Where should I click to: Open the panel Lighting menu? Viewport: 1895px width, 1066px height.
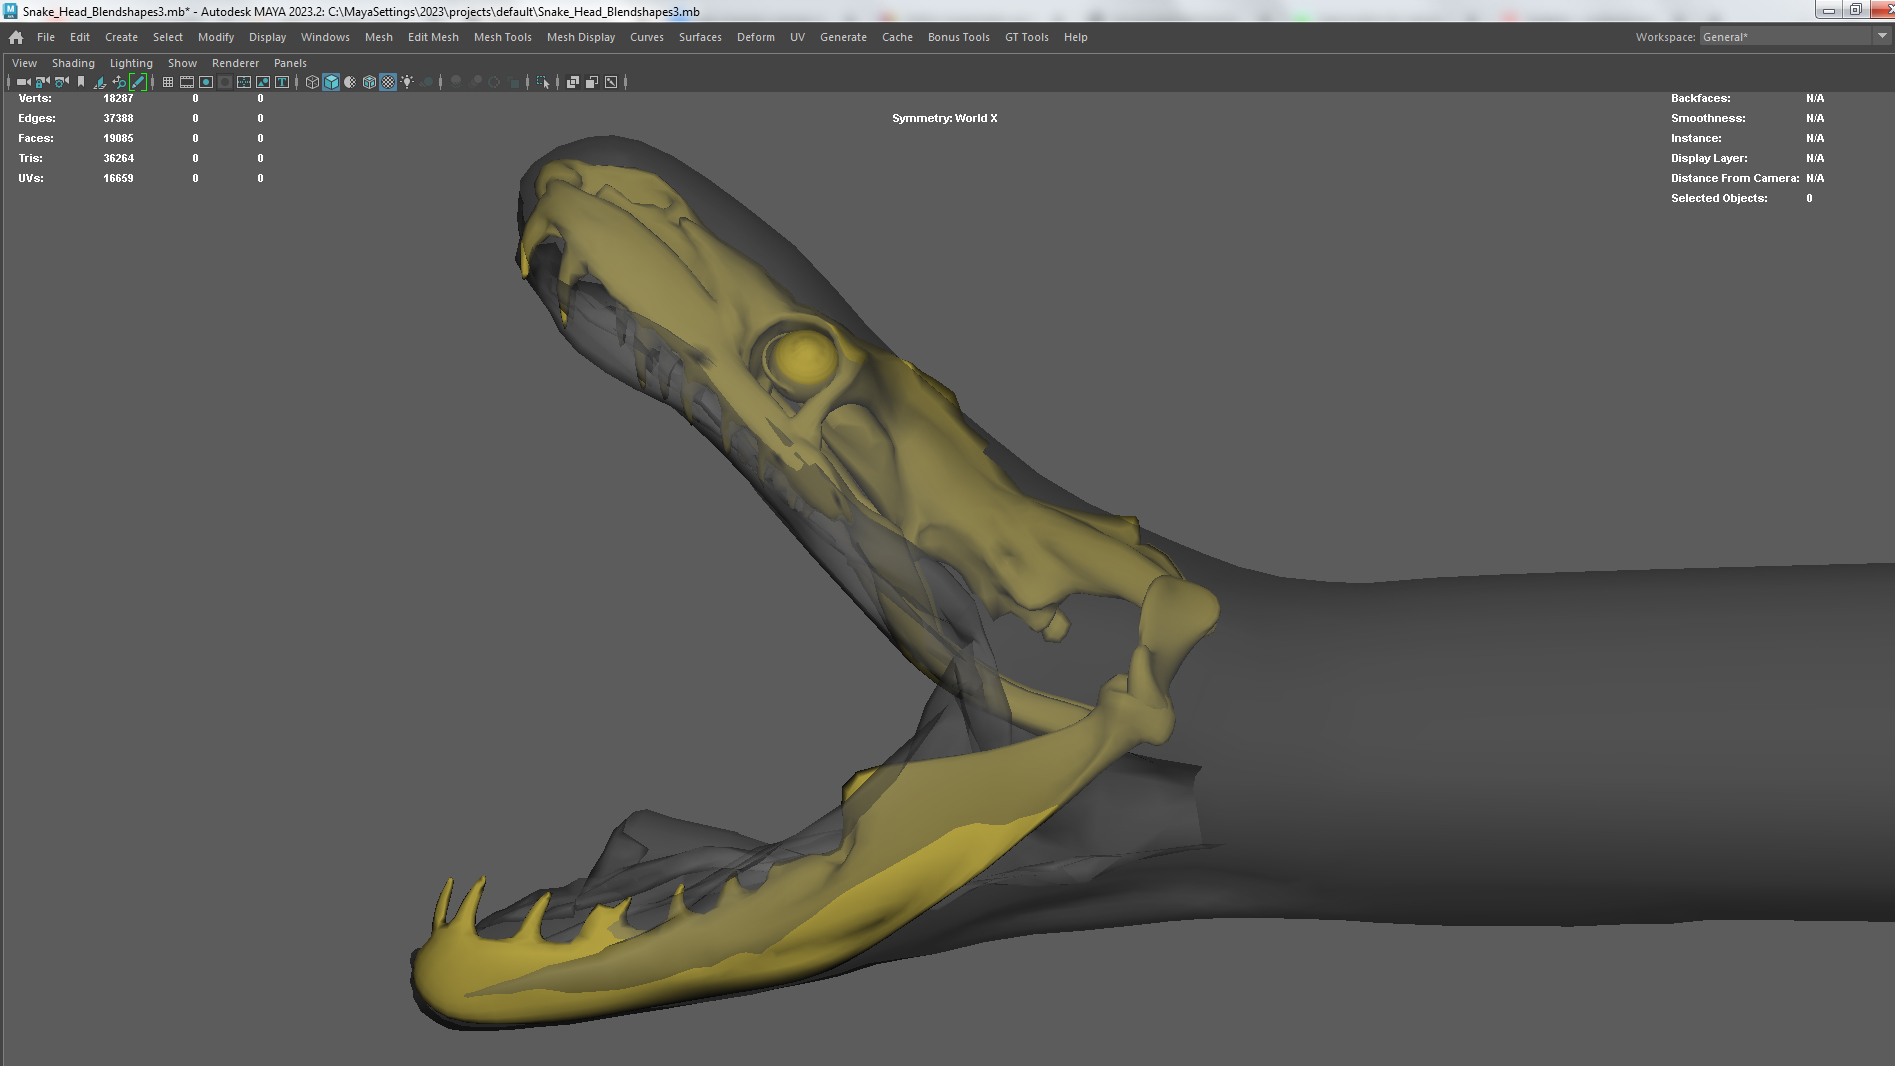point(131,63)
